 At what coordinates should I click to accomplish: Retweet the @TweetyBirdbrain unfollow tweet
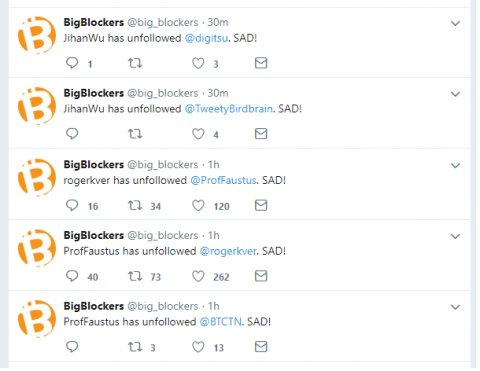[135, 134]
